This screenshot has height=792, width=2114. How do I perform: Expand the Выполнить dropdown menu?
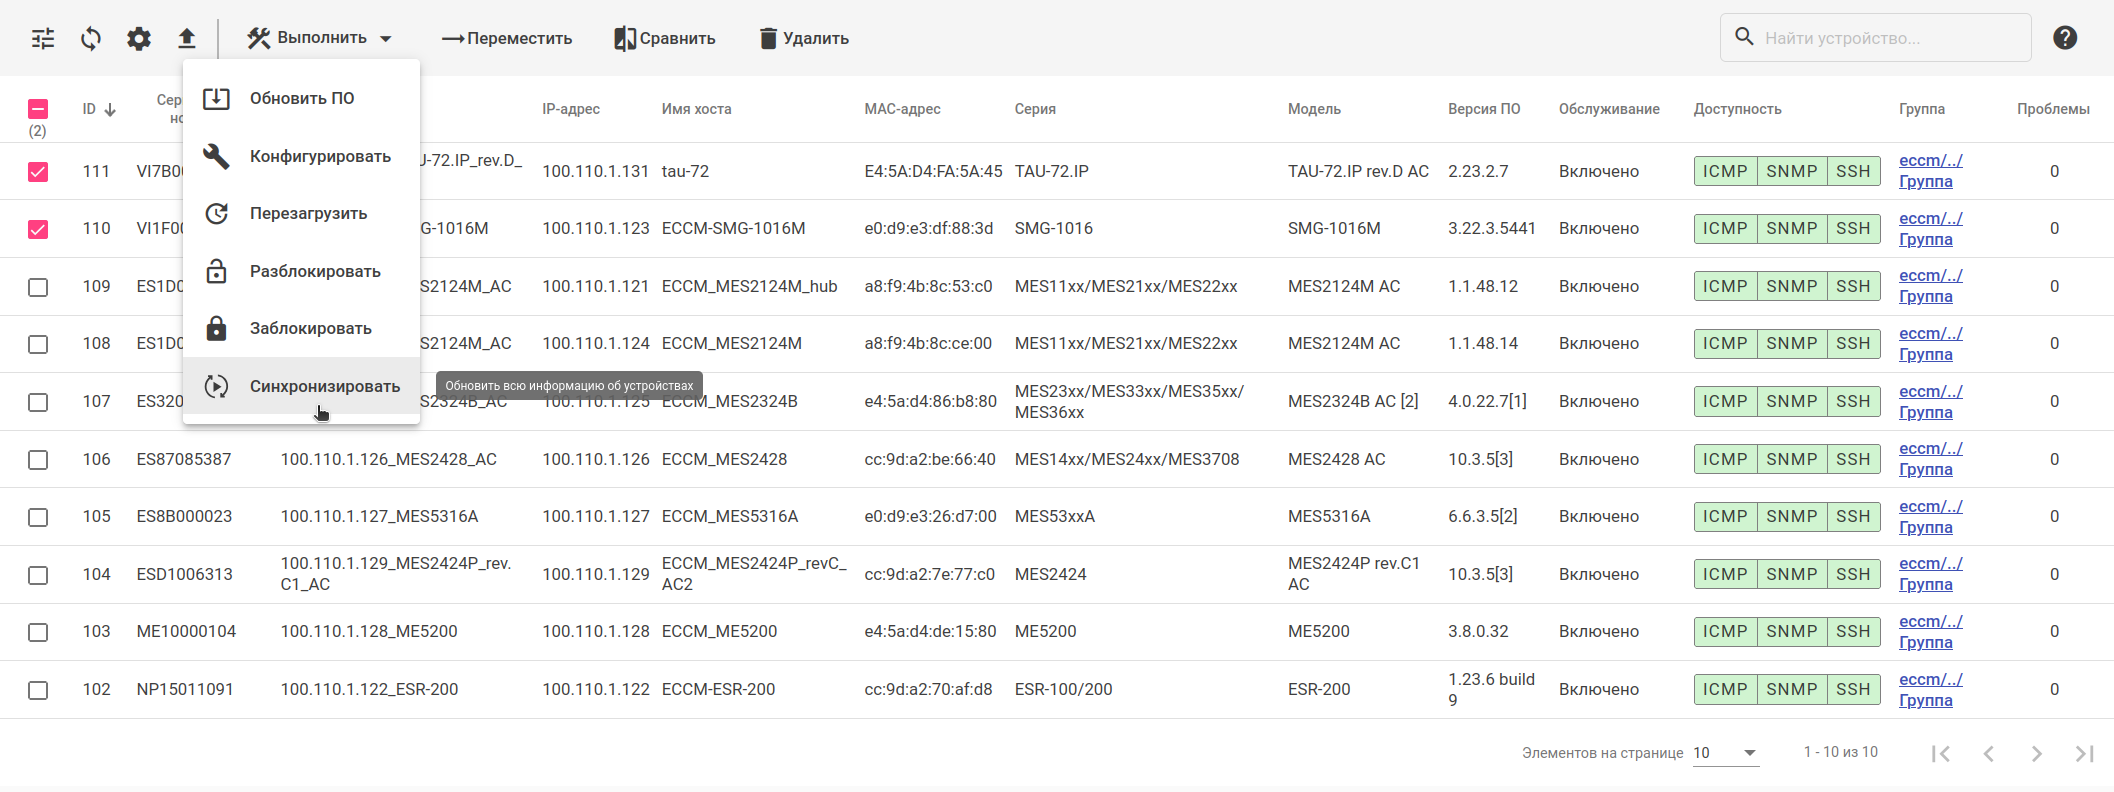click(x=320, y=38)
